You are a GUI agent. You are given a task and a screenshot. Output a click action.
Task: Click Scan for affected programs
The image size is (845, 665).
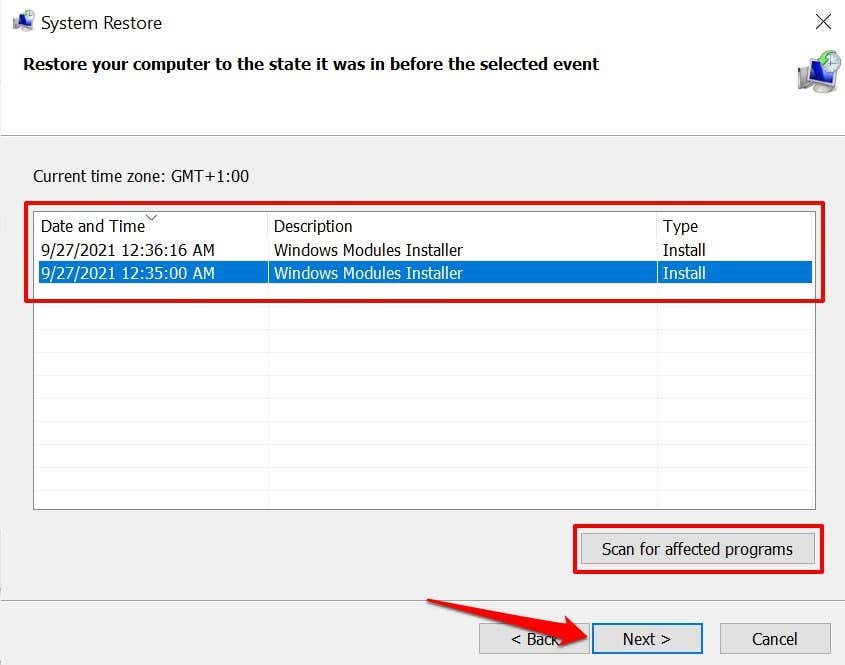tap(697, 549)
